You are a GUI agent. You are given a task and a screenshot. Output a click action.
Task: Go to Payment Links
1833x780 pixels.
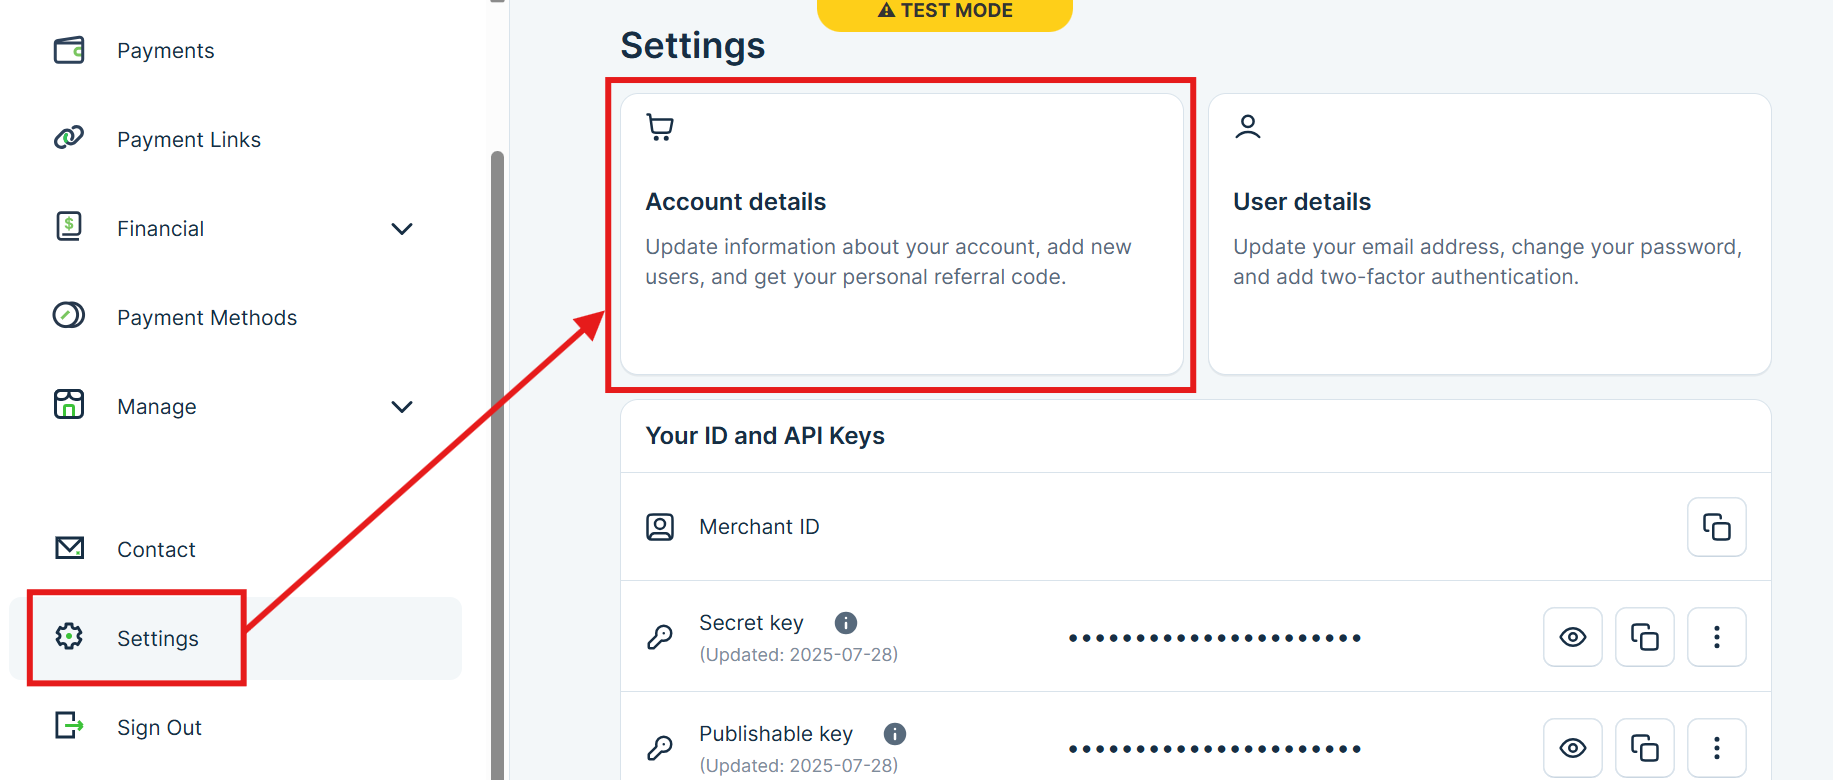point(188,140)
